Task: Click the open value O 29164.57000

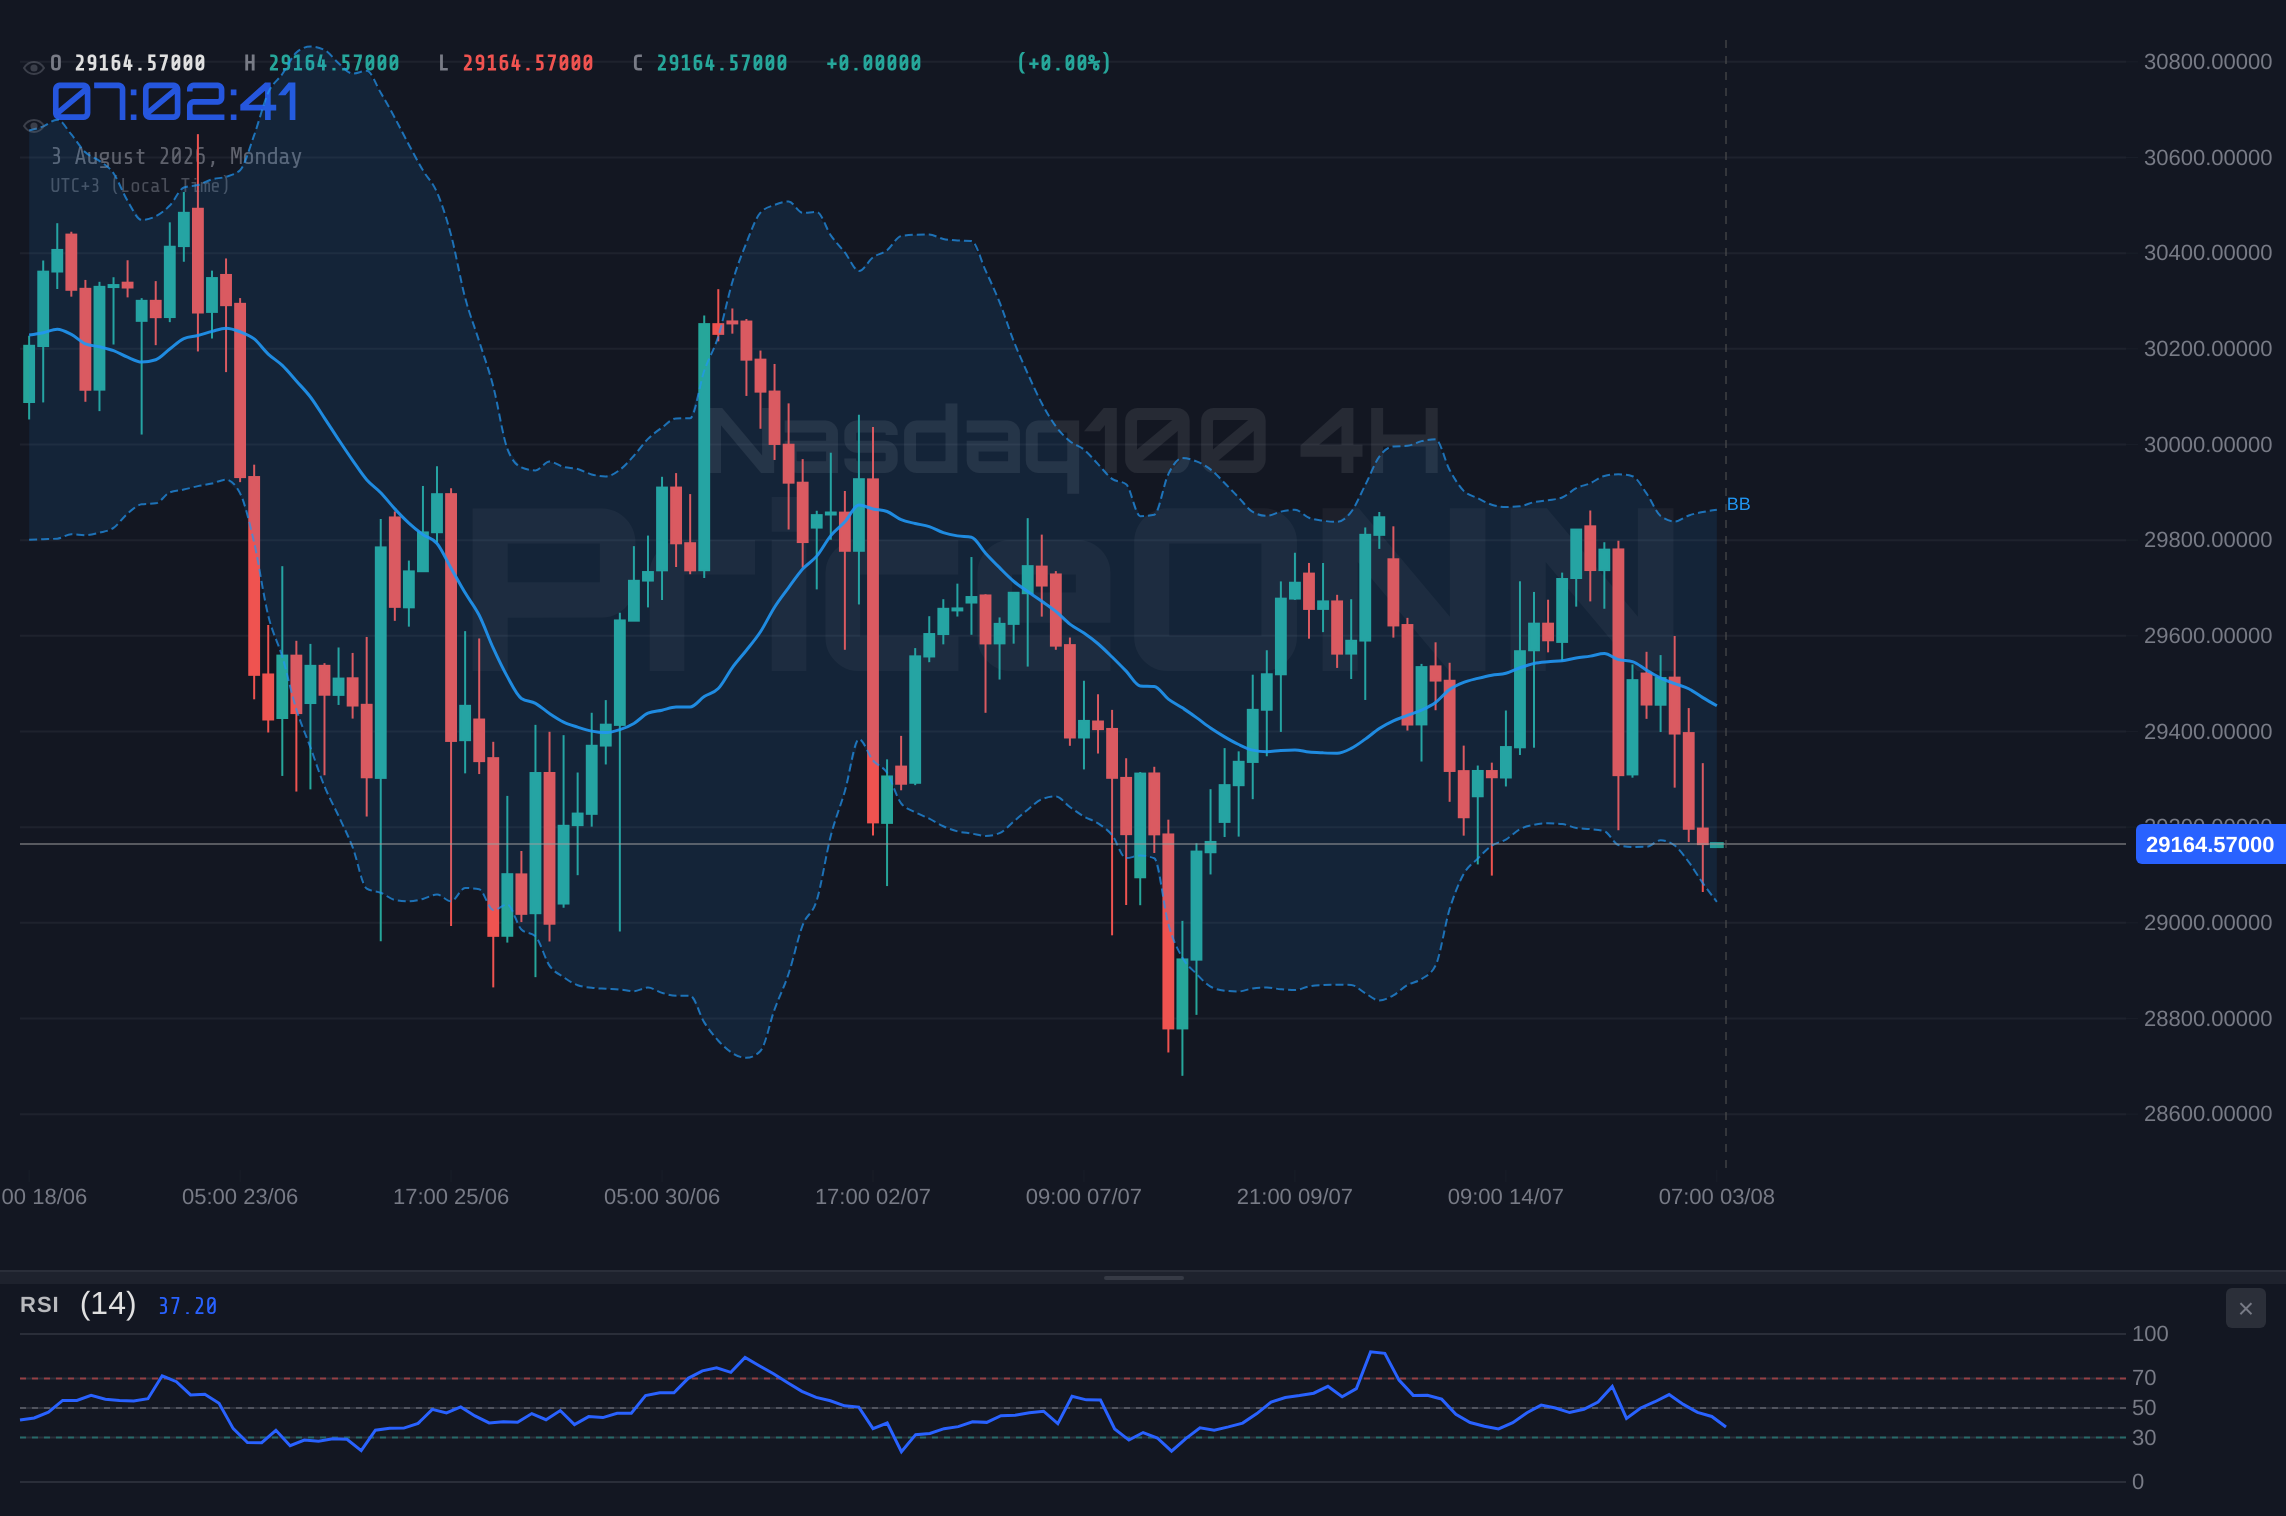Action: (128, 63)
